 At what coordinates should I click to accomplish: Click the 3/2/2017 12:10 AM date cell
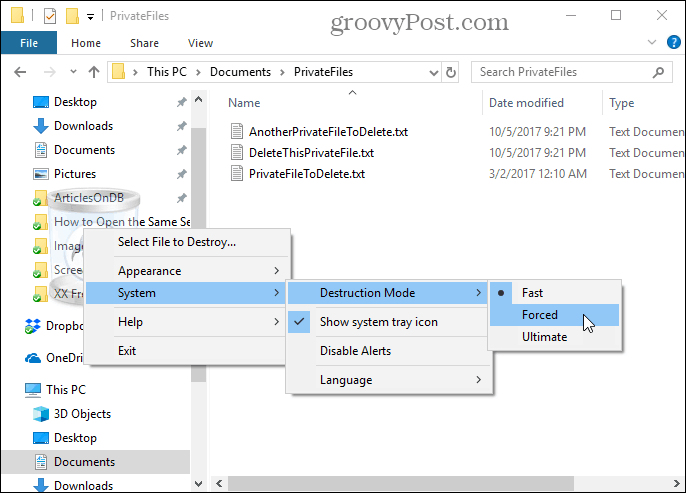pyautogui.click(x=538, y=174)
